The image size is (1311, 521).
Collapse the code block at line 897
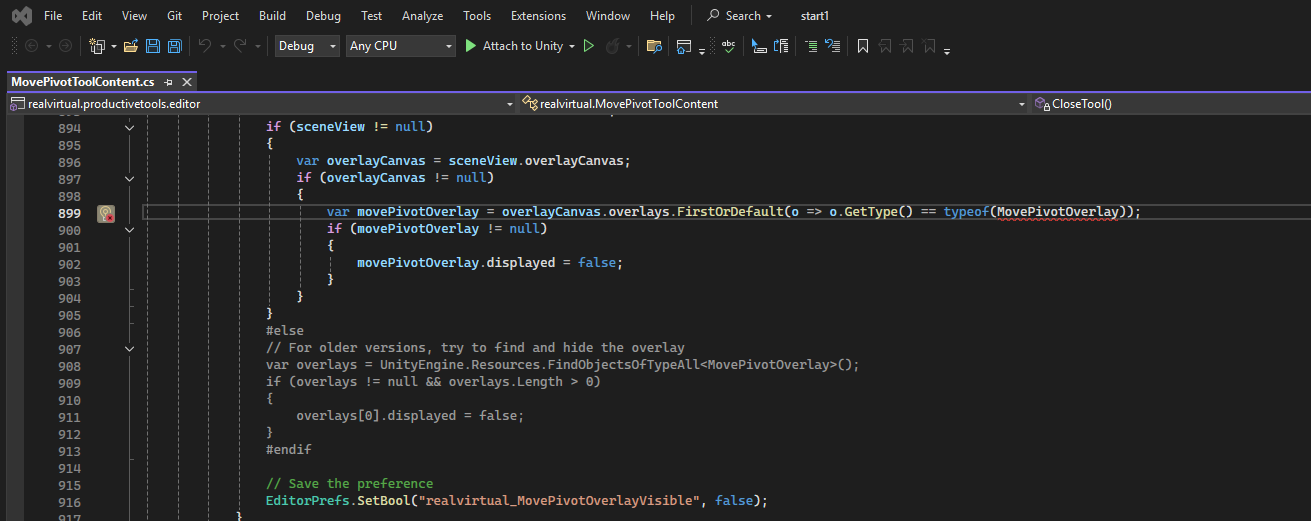(129, 179)
